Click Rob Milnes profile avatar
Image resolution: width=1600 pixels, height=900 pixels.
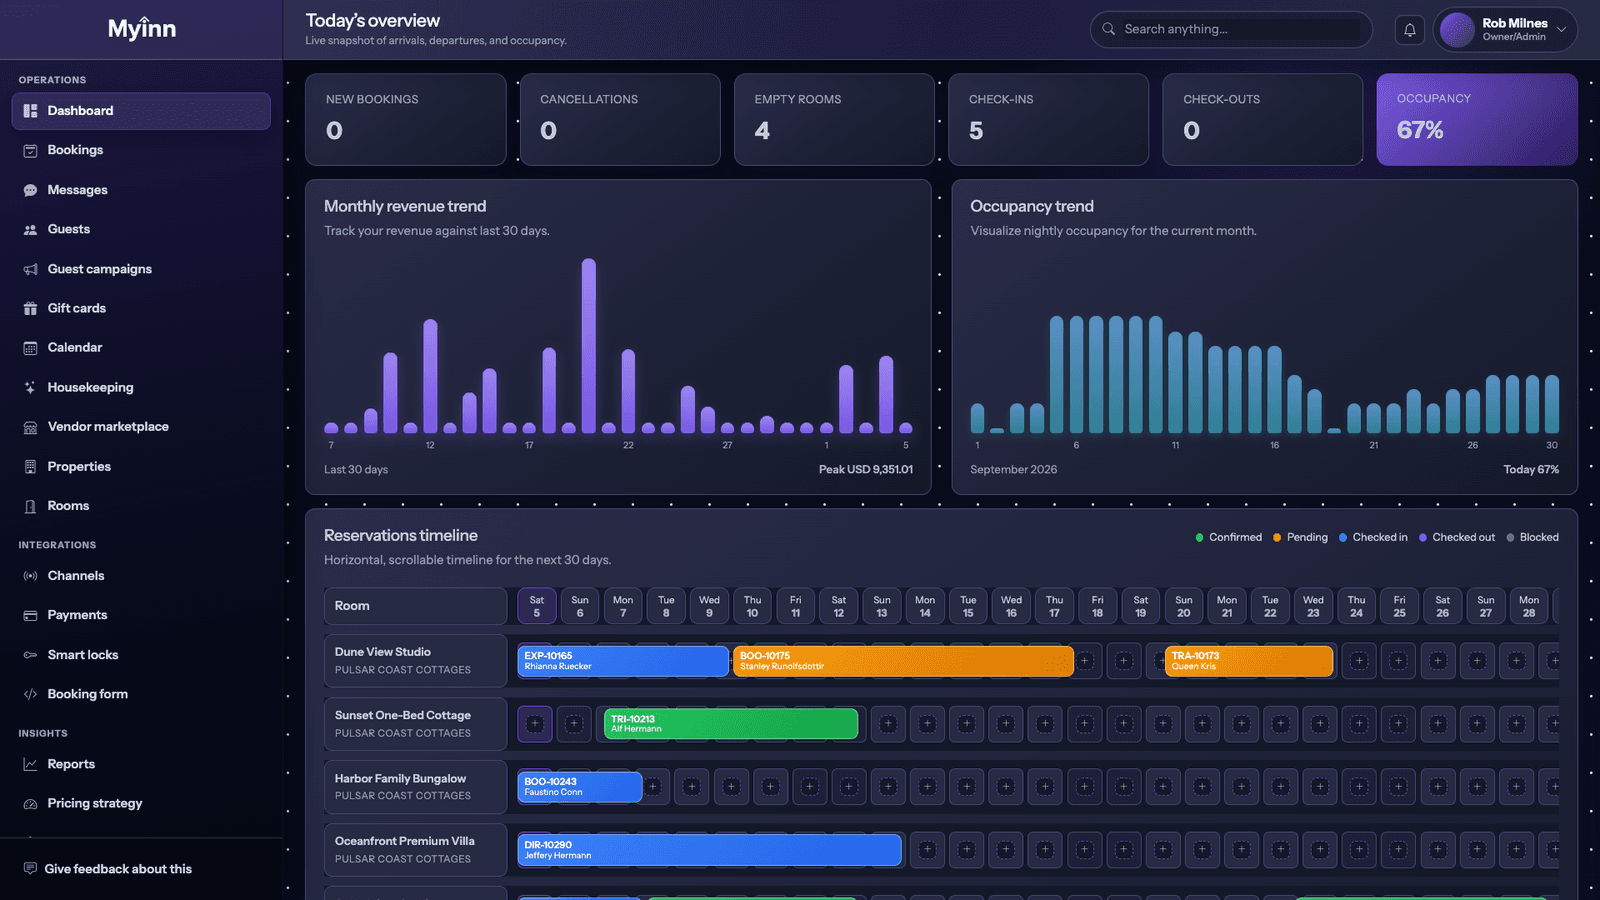[1457, 30]
